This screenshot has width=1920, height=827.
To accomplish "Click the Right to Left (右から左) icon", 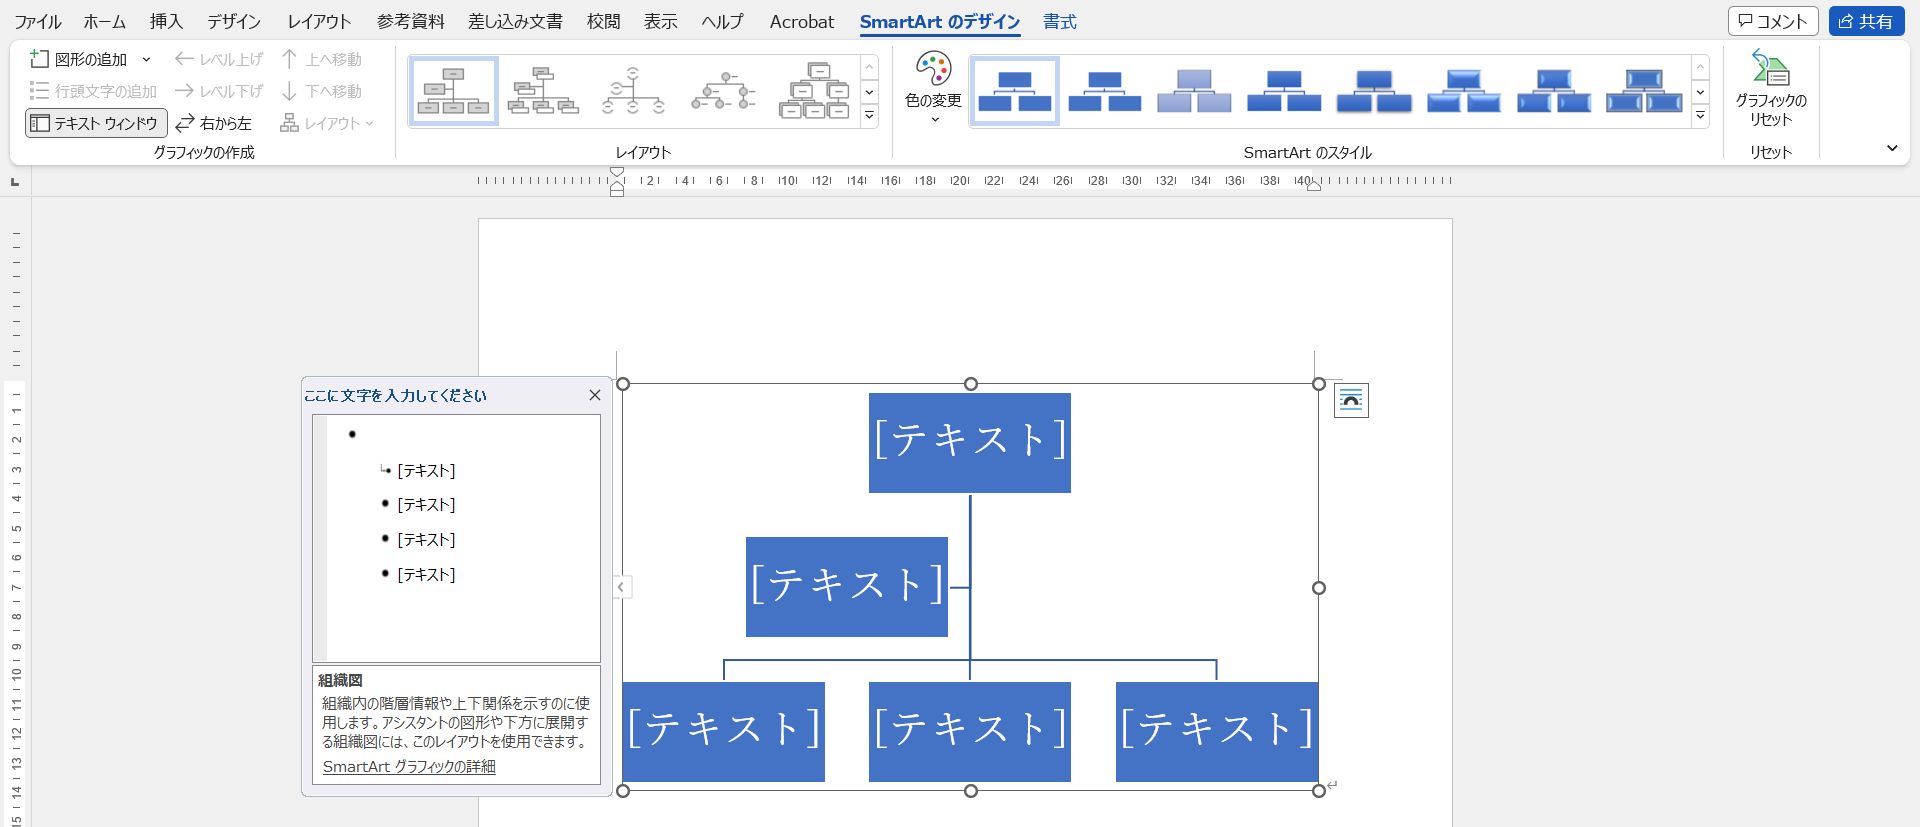I will click(x=185, y=123).
